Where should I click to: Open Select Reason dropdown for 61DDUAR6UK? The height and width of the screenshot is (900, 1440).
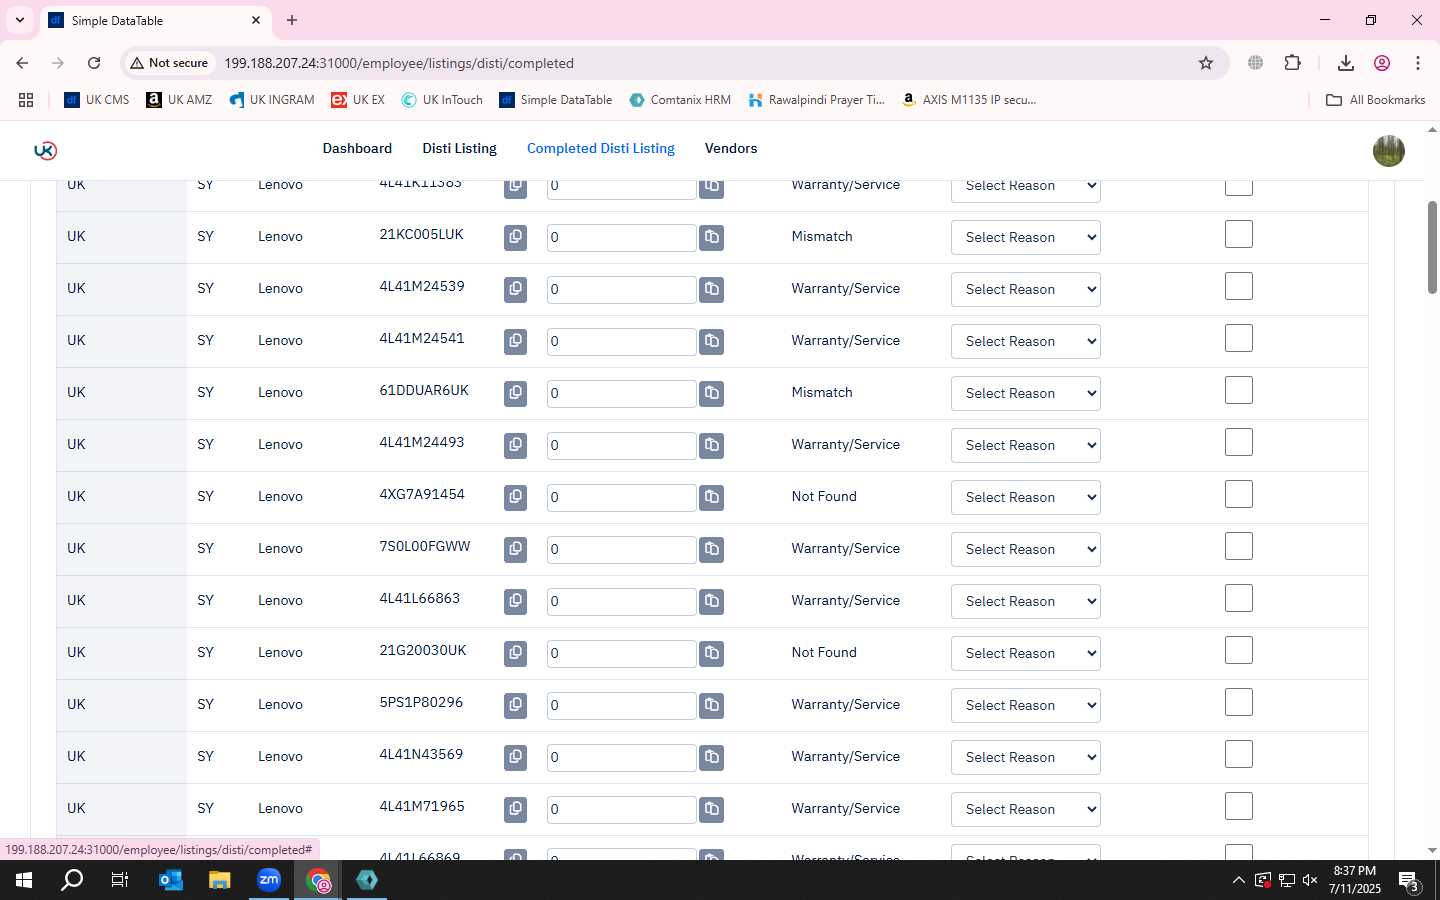tap(1025, 394)
